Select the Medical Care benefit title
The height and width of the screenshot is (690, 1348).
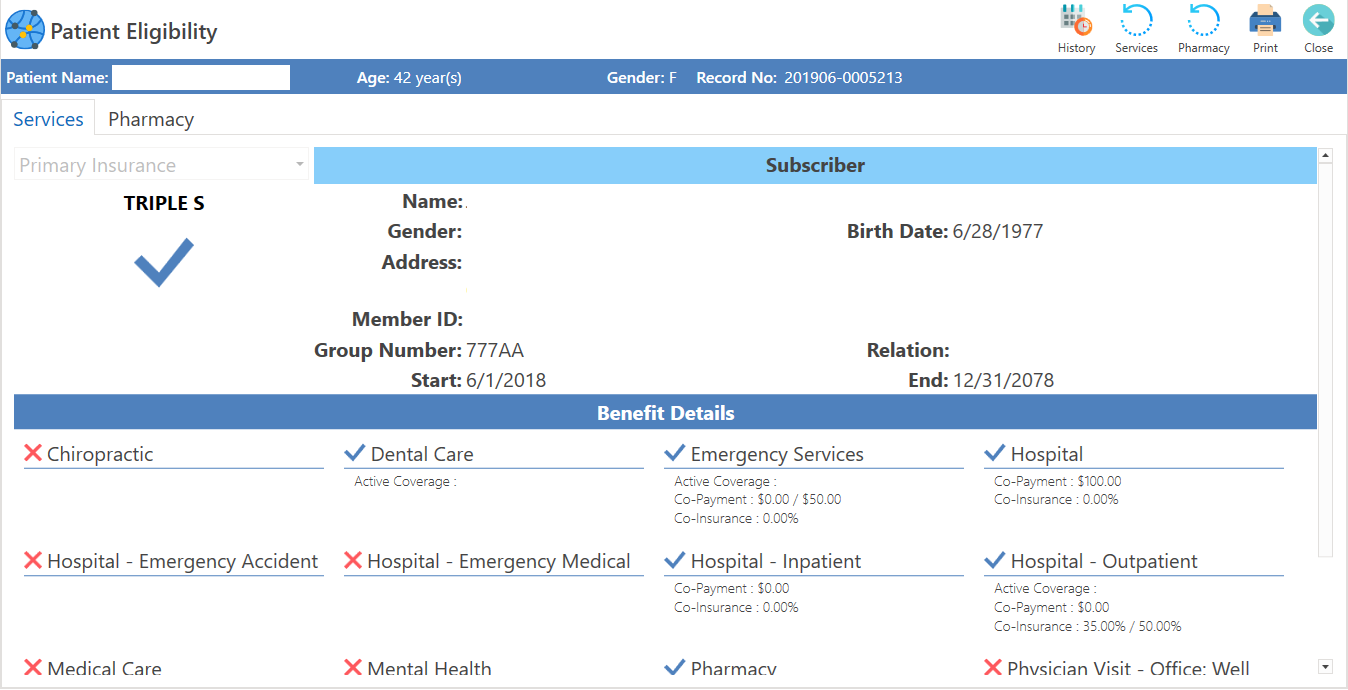click(x=104, y=668)
